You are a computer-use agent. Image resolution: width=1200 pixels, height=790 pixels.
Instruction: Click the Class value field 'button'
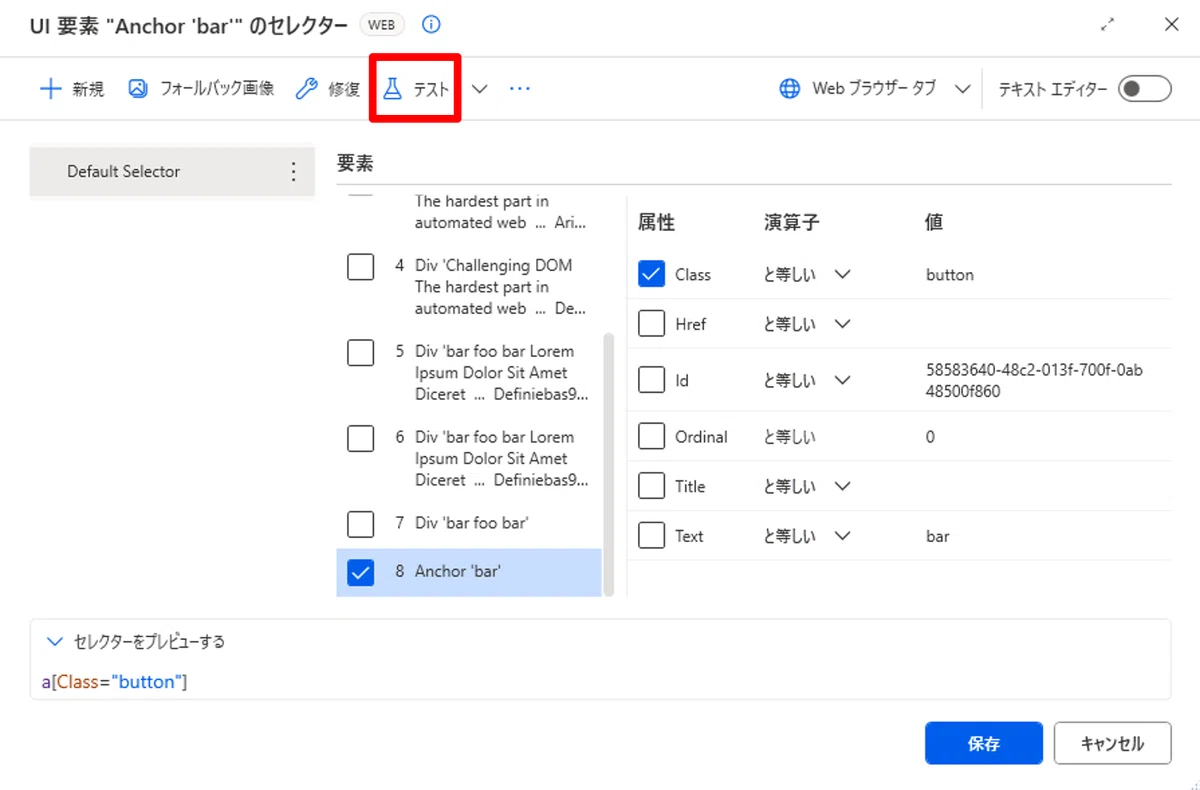(x=950, y=274)
